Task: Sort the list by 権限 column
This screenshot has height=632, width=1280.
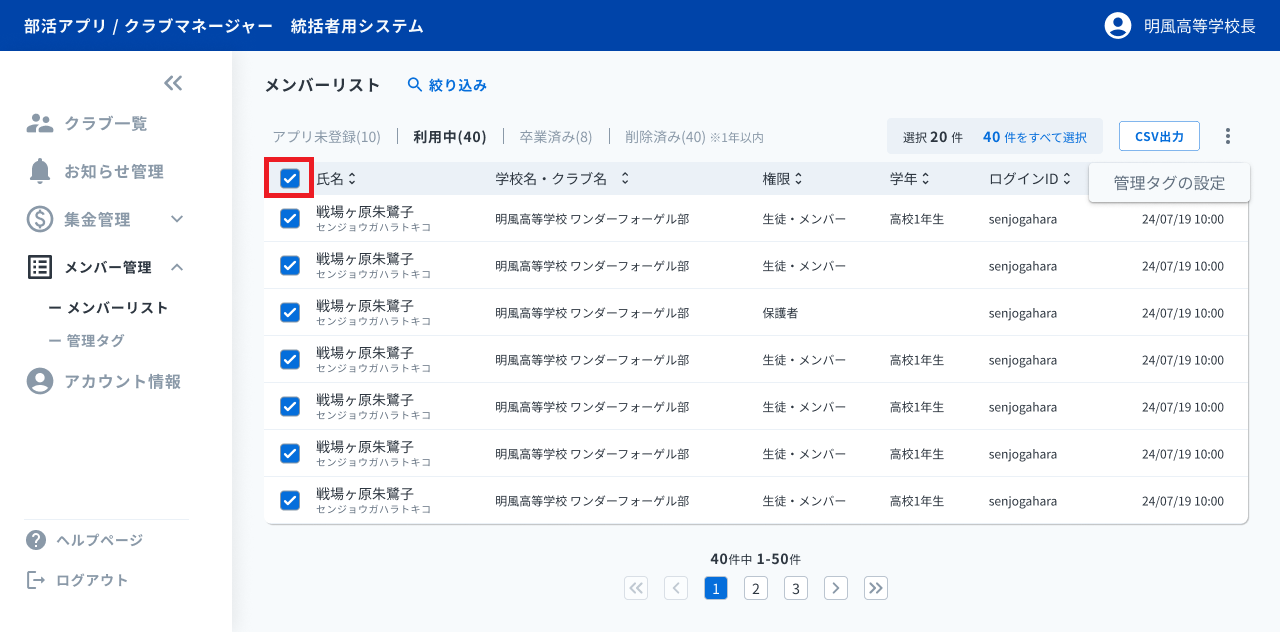Action: [x=798, y=179]
